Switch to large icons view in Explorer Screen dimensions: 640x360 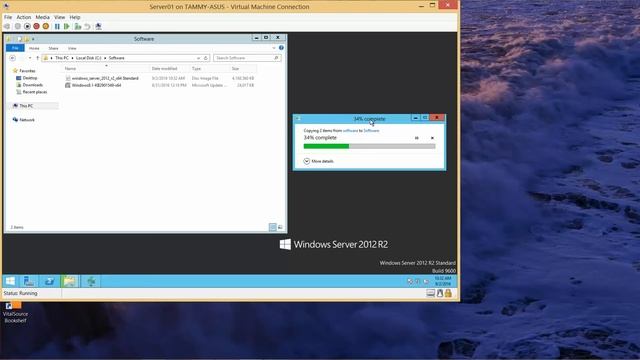[x=280, y=227]
